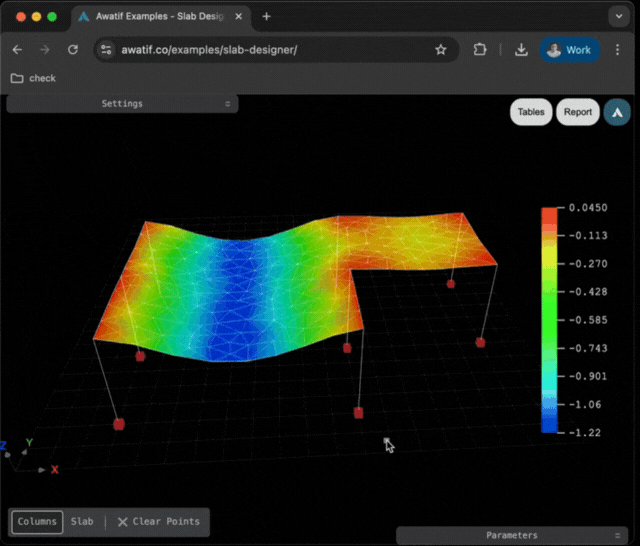Click the red color at the legend top
Viewport: 640px width, 546px height.
549,215
